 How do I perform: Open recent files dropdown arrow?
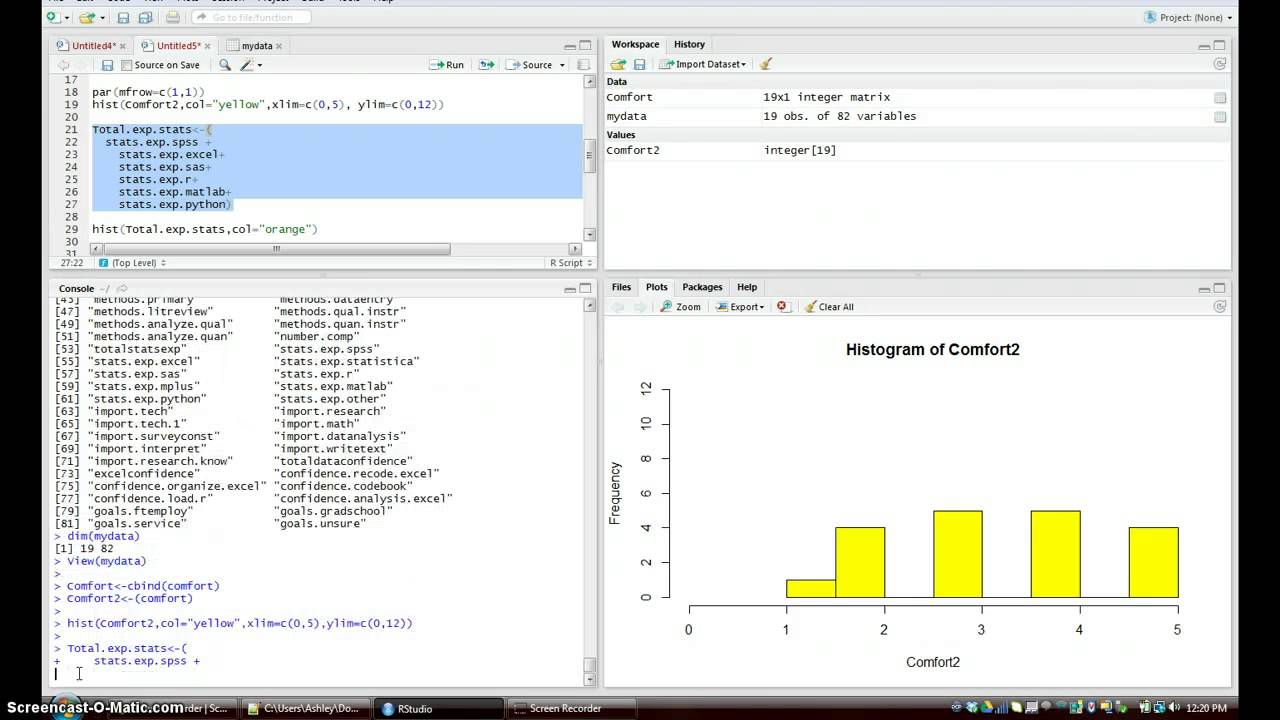(x=102, y=18)
